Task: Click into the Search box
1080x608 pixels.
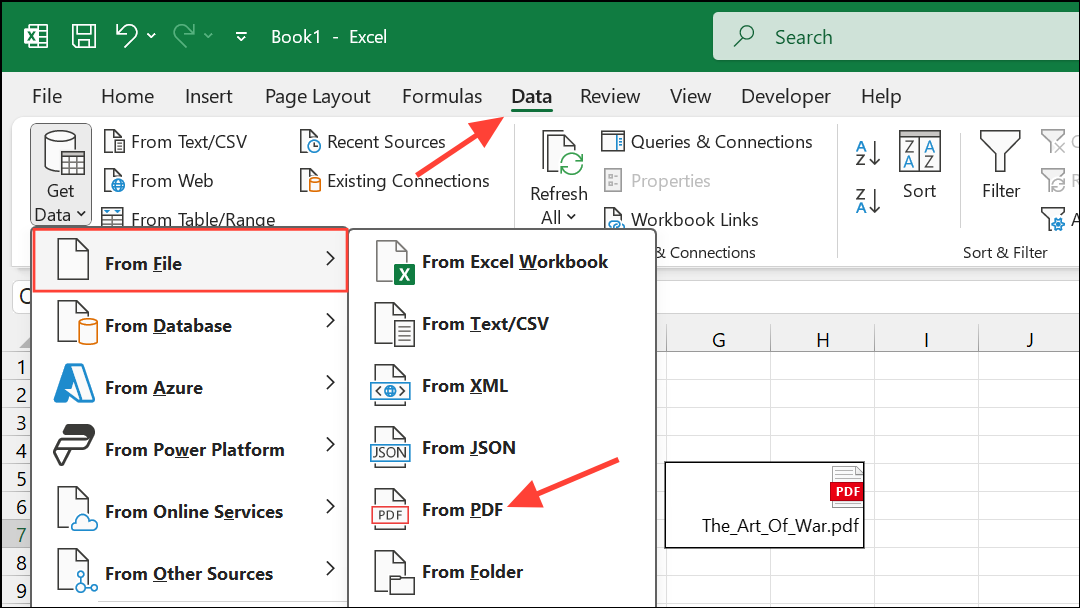Action: click(896, 36)
